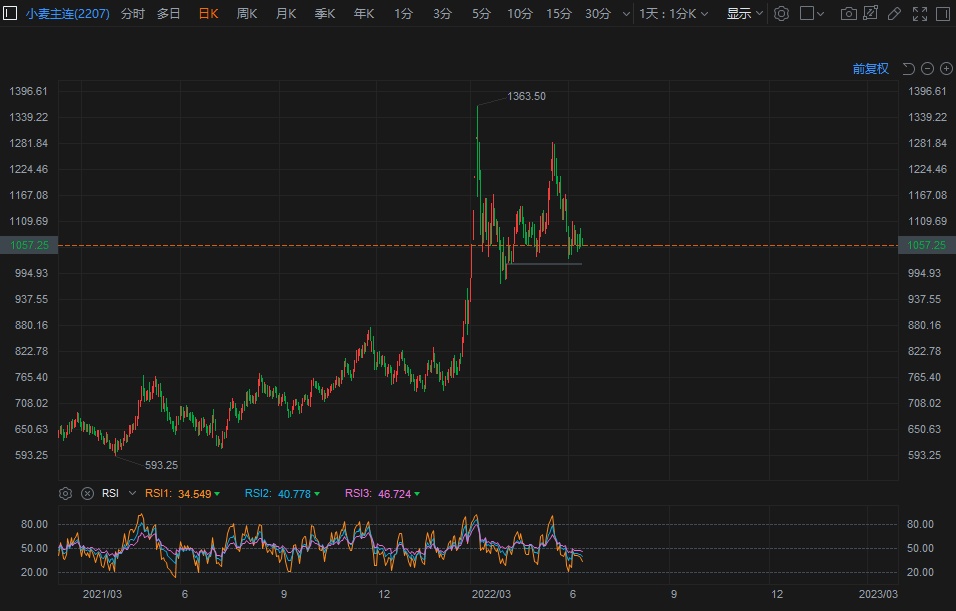Viewport: 956px width, 611px height.
Task: Click the 1363.50 high price marker
Action: [526, 96]
